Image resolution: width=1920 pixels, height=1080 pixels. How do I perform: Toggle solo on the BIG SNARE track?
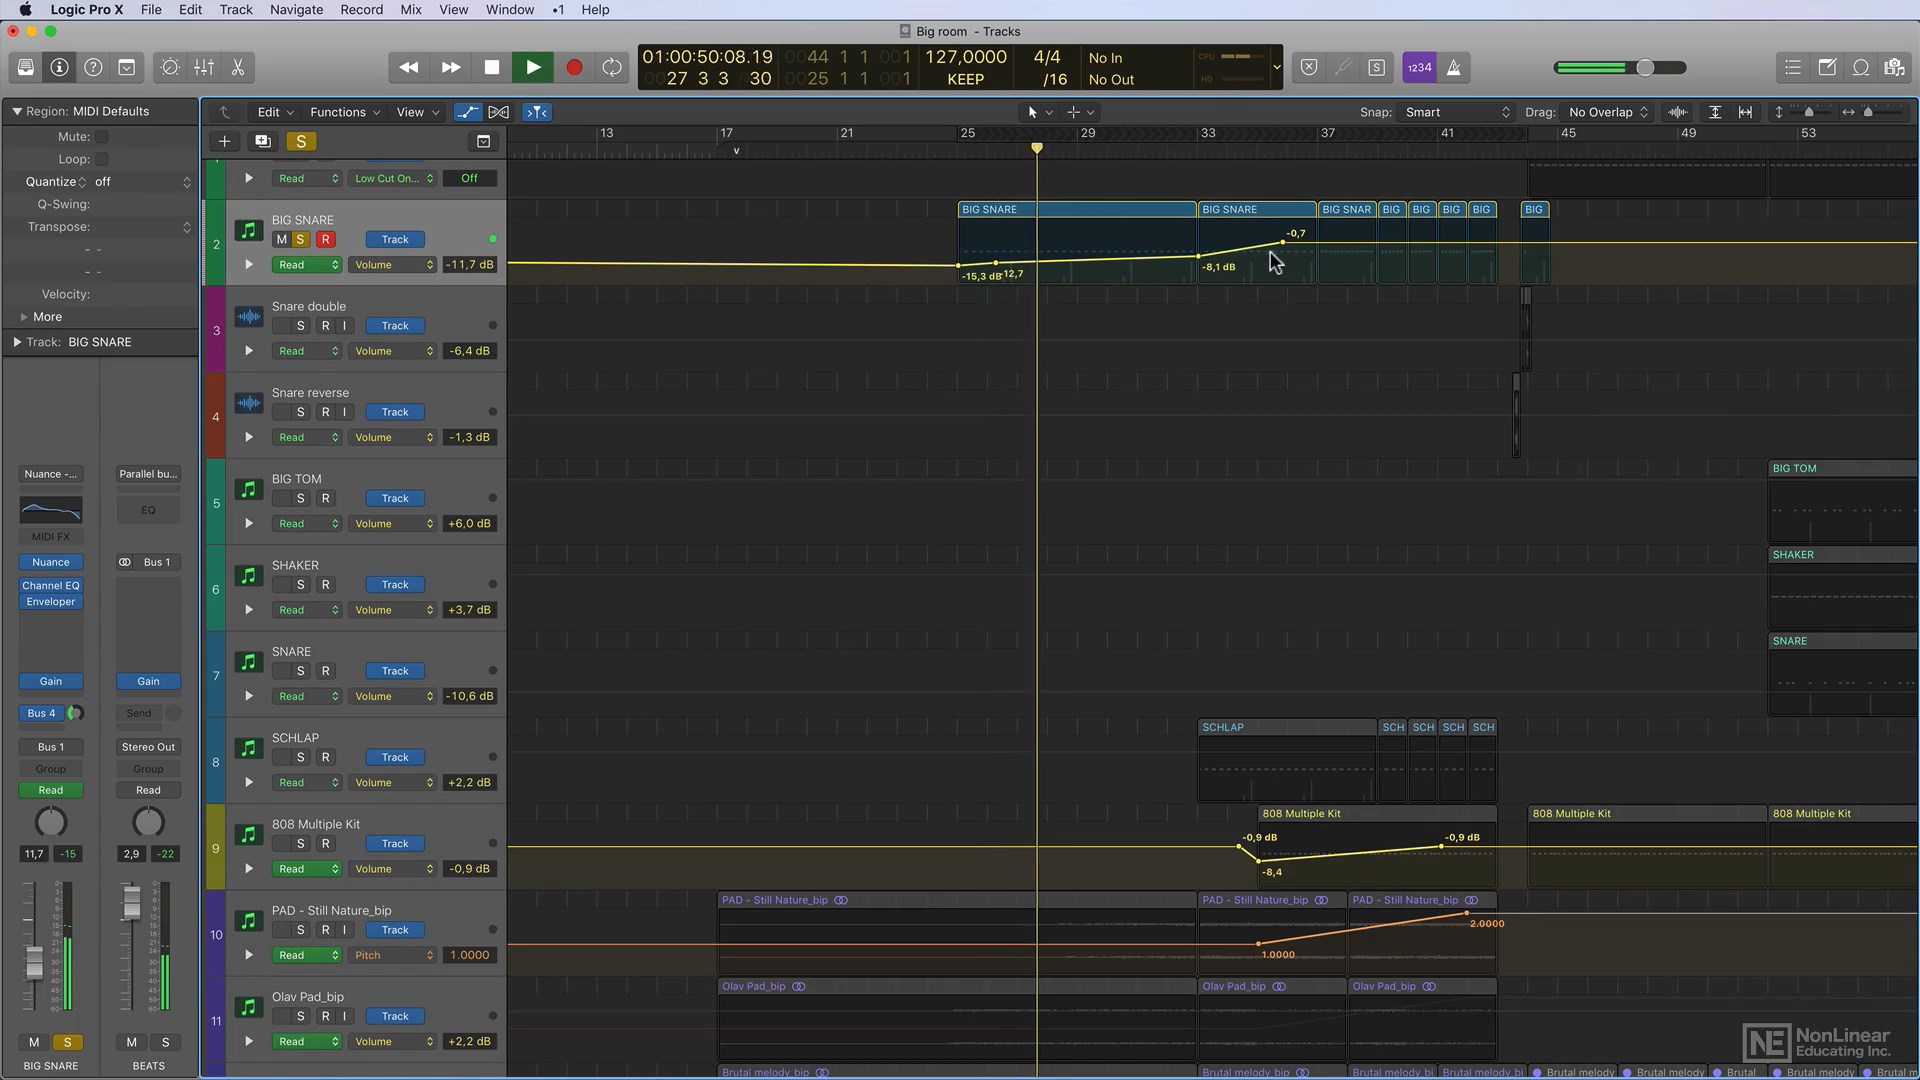tap(300, 240)
